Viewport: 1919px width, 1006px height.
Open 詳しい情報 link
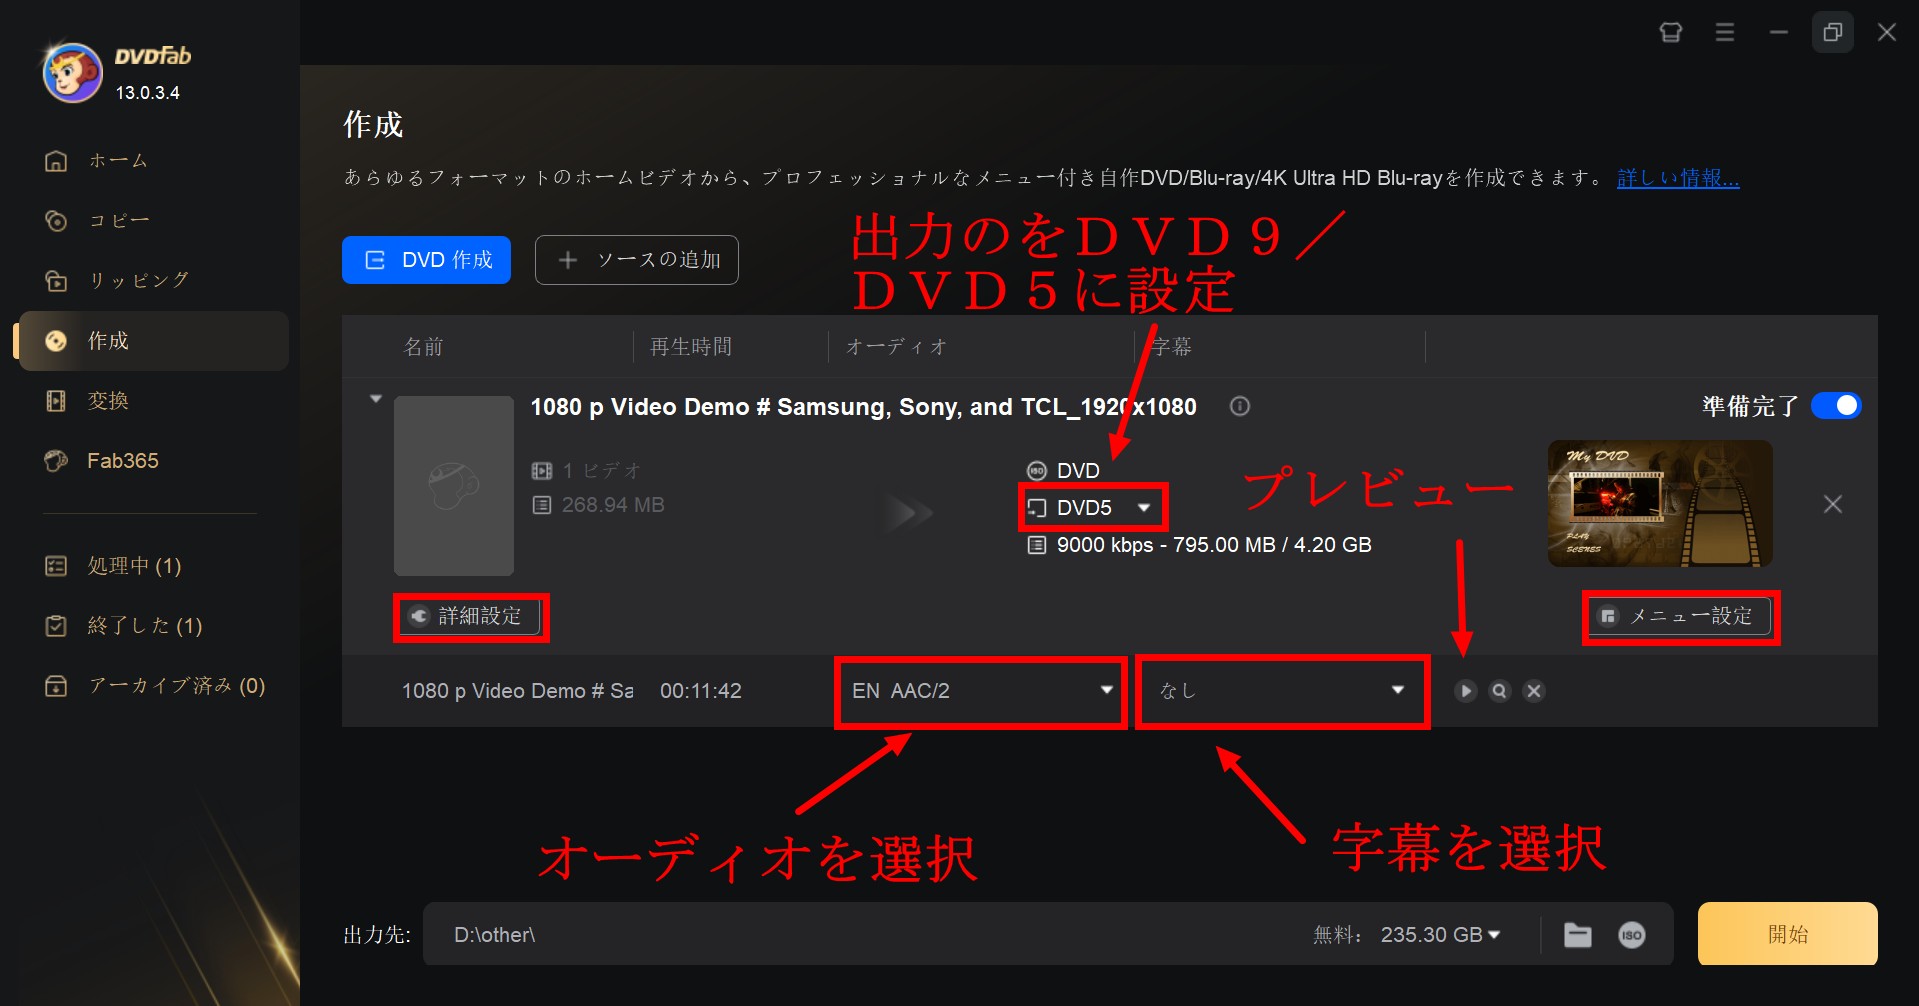click(x=1678, y=178)
